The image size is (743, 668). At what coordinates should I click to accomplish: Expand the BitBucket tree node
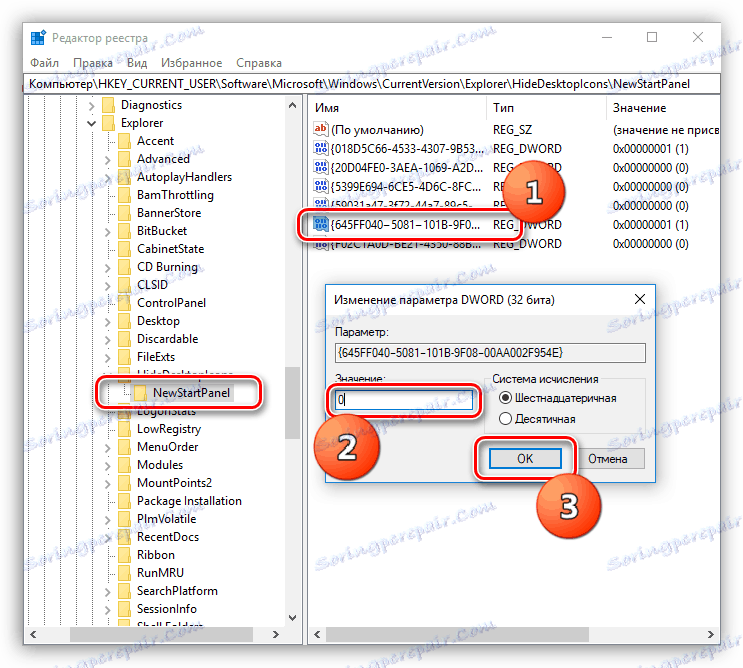(x=108, y=231)
